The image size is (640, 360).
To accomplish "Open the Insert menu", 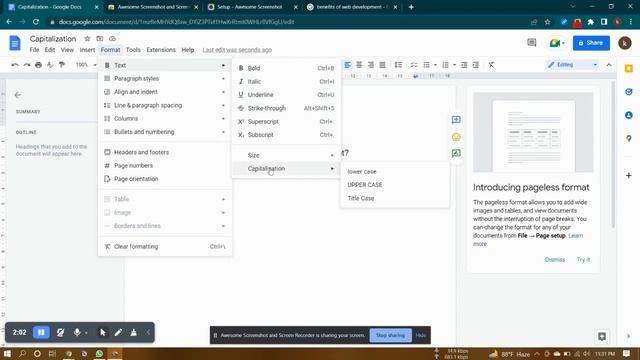I will (87, 50).
